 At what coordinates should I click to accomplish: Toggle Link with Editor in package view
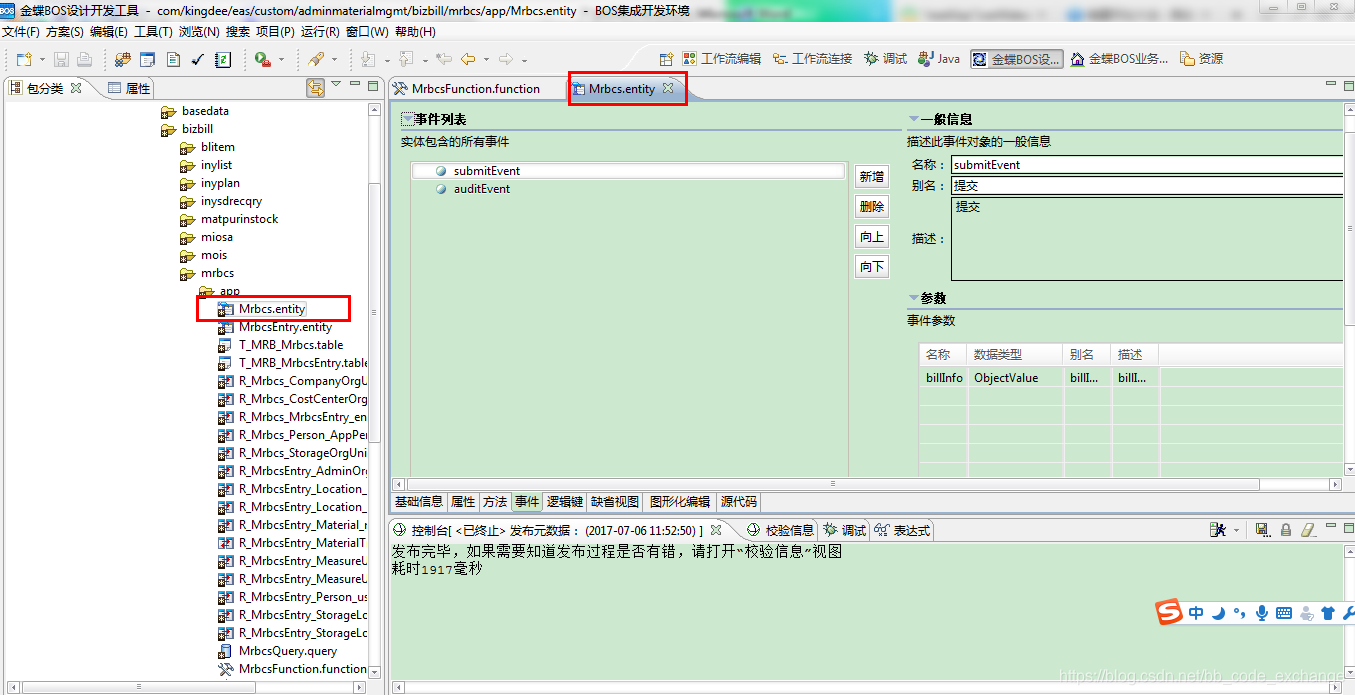(x=316, y=88)
